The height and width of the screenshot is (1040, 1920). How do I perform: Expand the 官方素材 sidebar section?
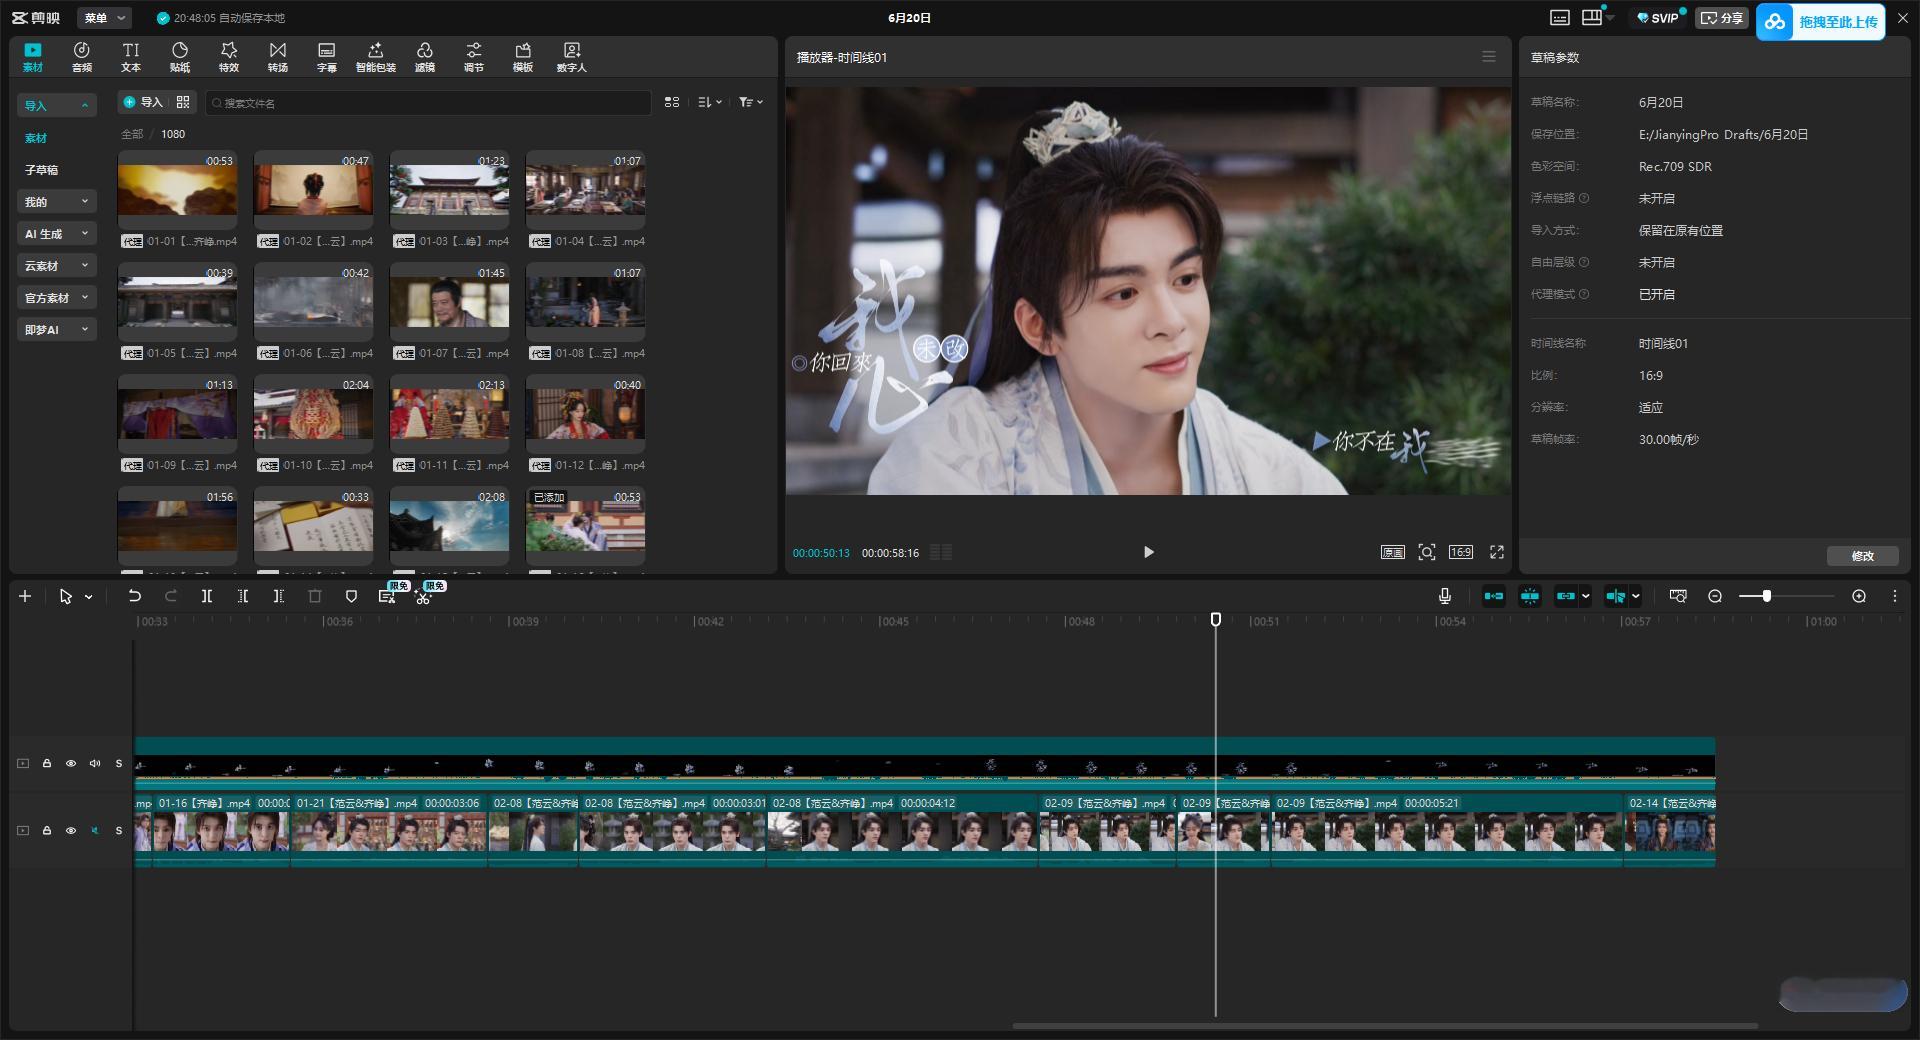(x=56, y=298)
